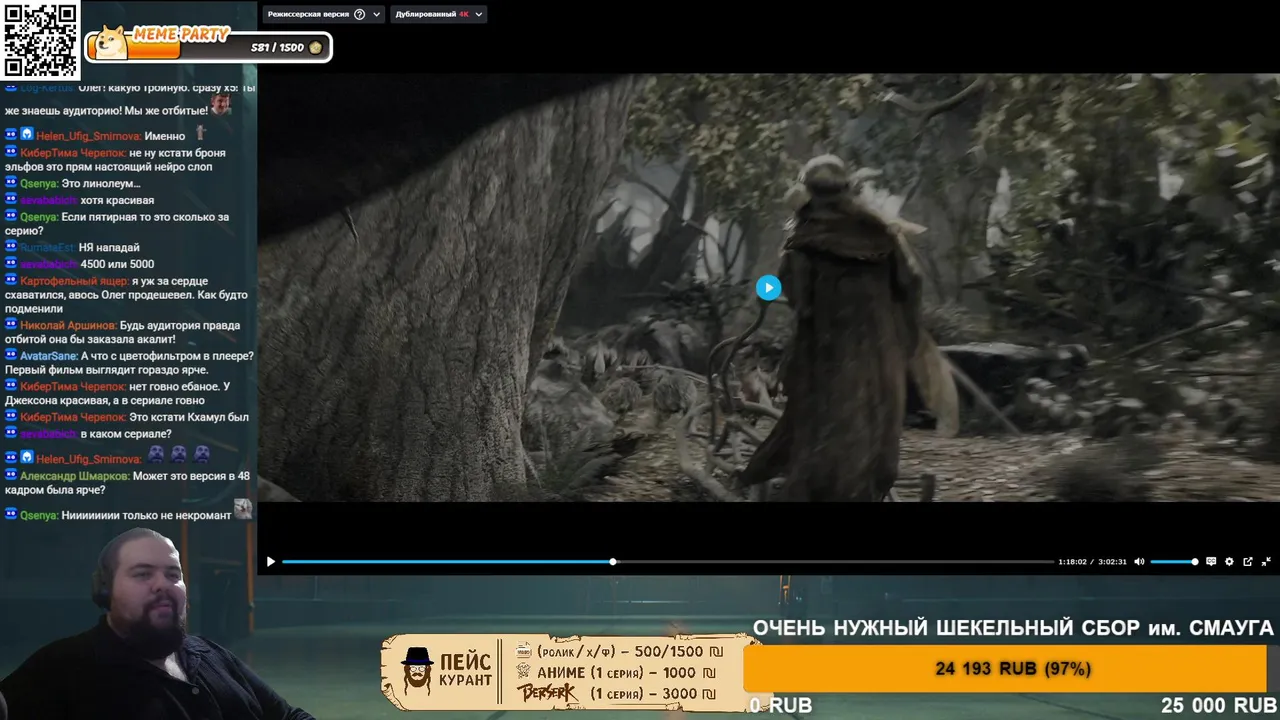Mute audio with the speaker icon
The height and width of the screenshot is (720, 1280).
[x=1139, y=562]
